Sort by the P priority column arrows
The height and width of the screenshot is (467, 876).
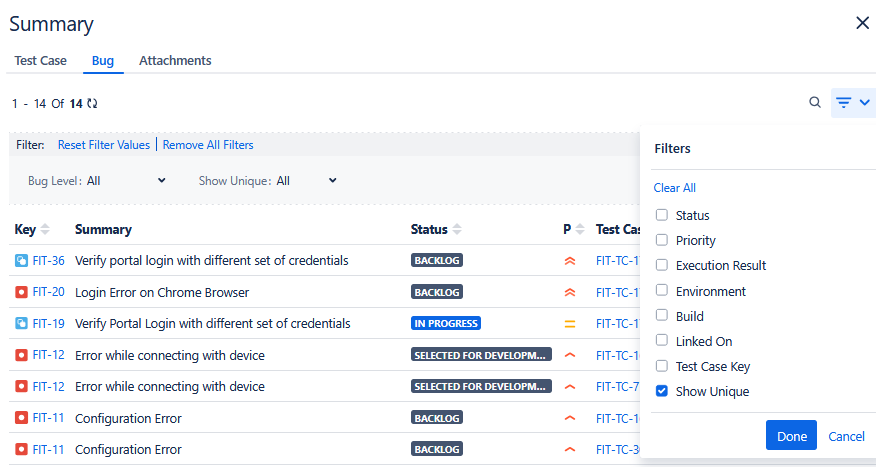click(578, 230)
